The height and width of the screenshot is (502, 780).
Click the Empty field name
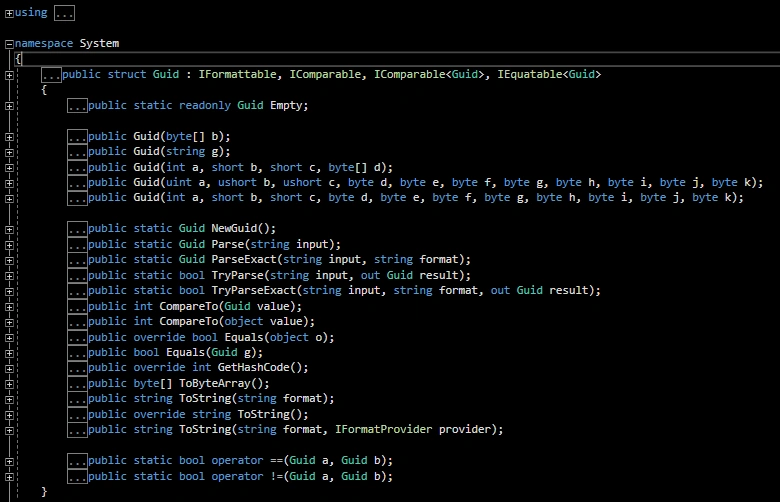click(286, 105)
